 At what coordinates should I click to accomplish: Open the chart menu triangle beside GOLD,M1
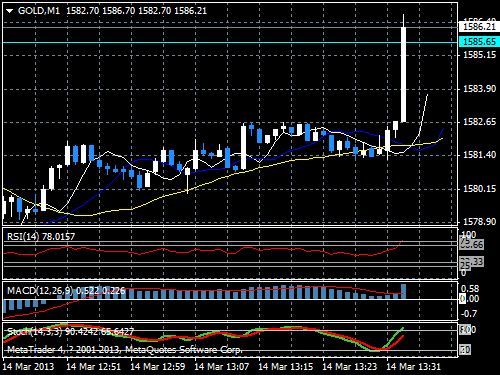[x=9, y=11]
